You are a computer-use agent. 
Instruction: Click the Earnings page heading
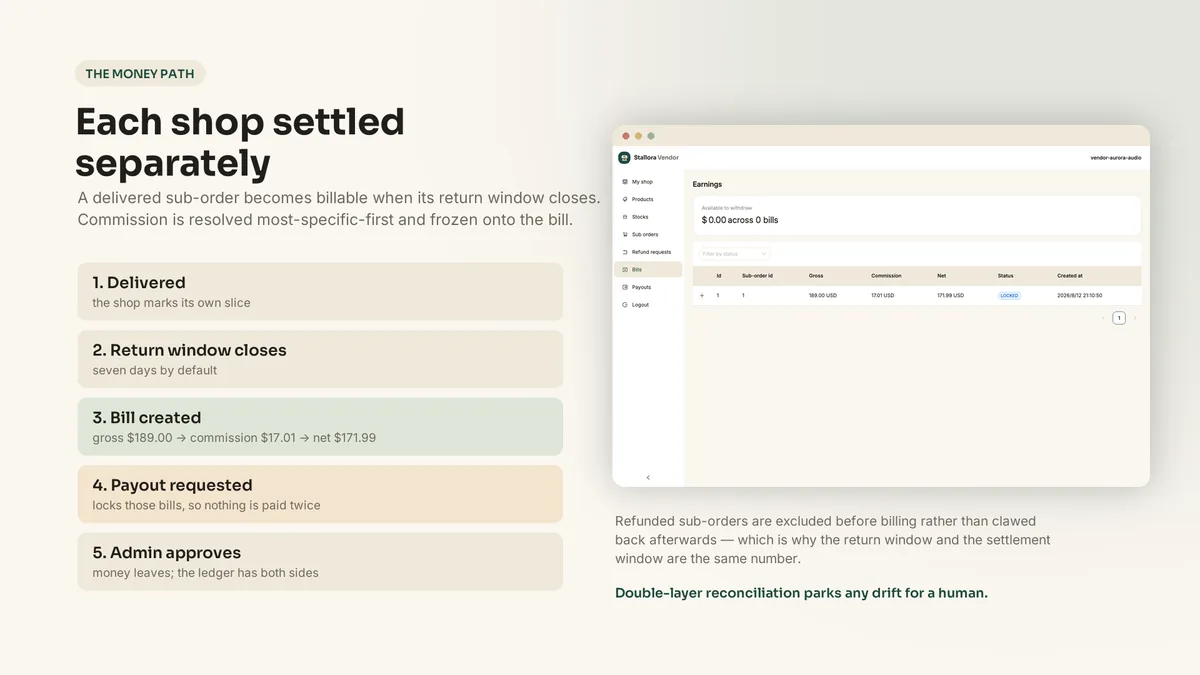point(707,184)
